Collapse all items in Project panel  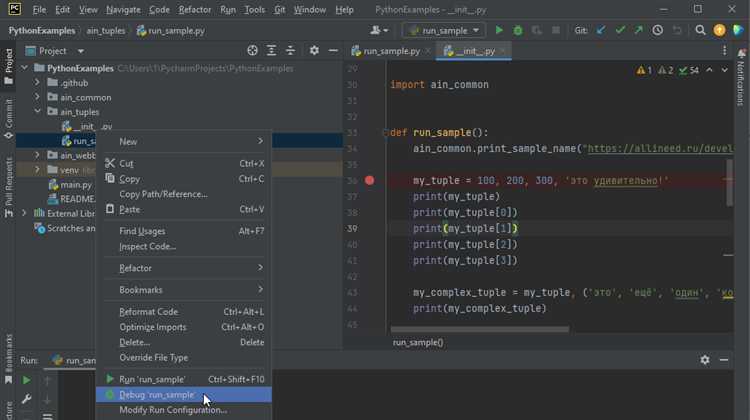click(290, 51)
